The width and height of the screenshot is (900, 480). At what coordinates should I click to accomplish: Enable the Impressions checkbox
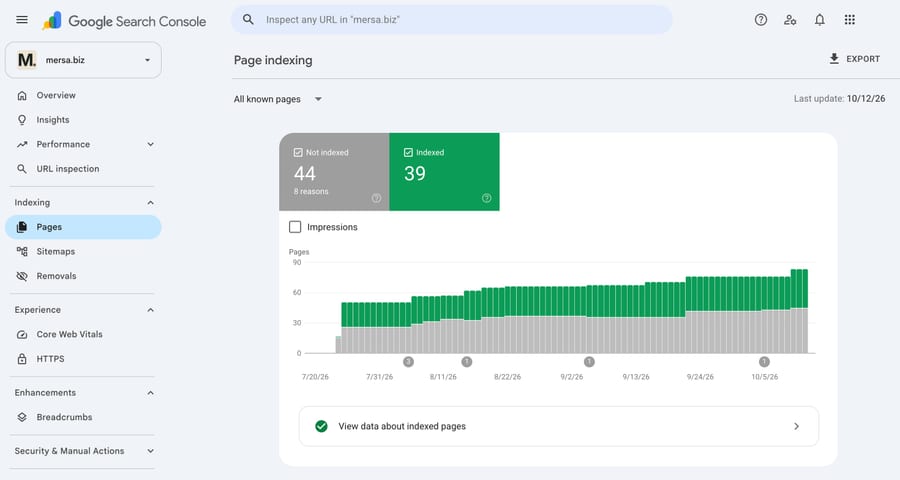[x=295, y=227]
